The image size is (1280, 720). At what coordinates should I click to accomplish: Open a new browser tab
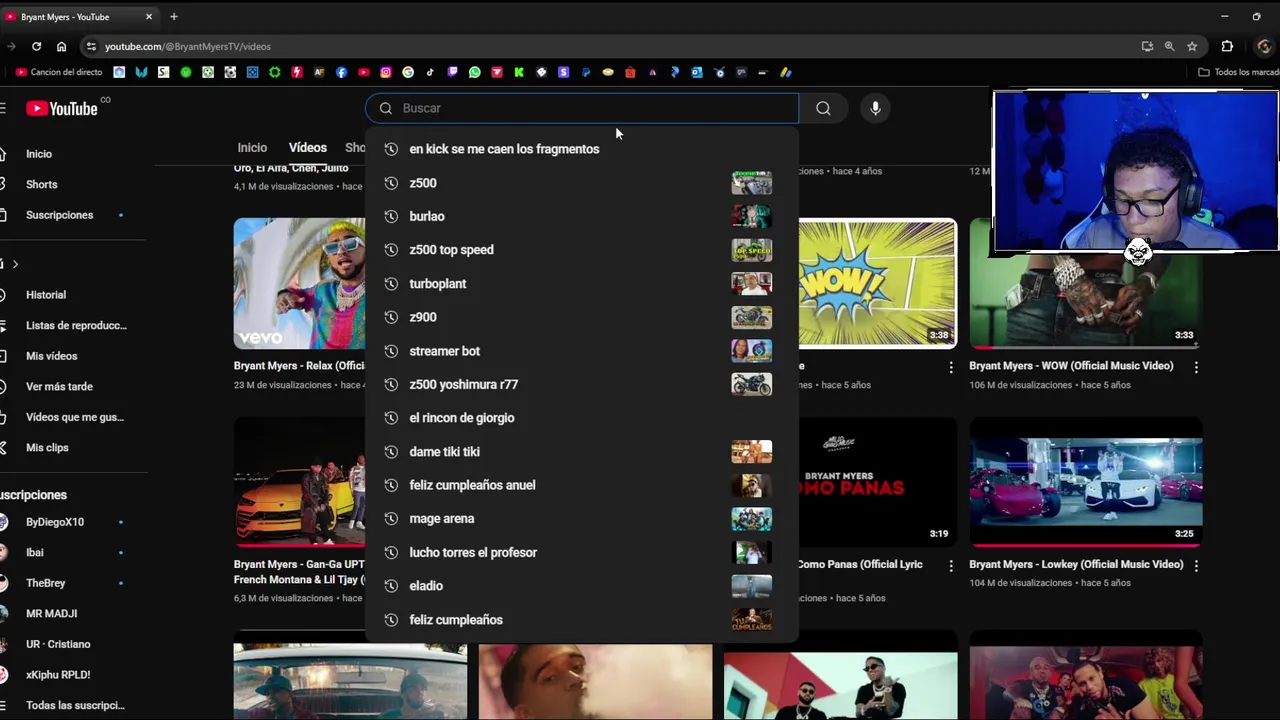click(x=174, y=17)
